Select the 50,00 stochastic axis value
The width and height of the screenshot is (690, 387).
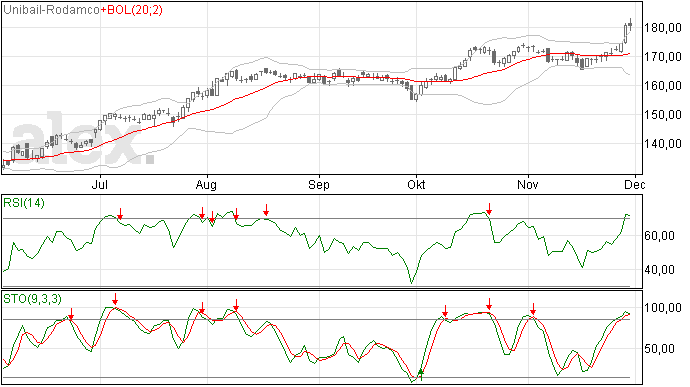click(x=659, y=349)
